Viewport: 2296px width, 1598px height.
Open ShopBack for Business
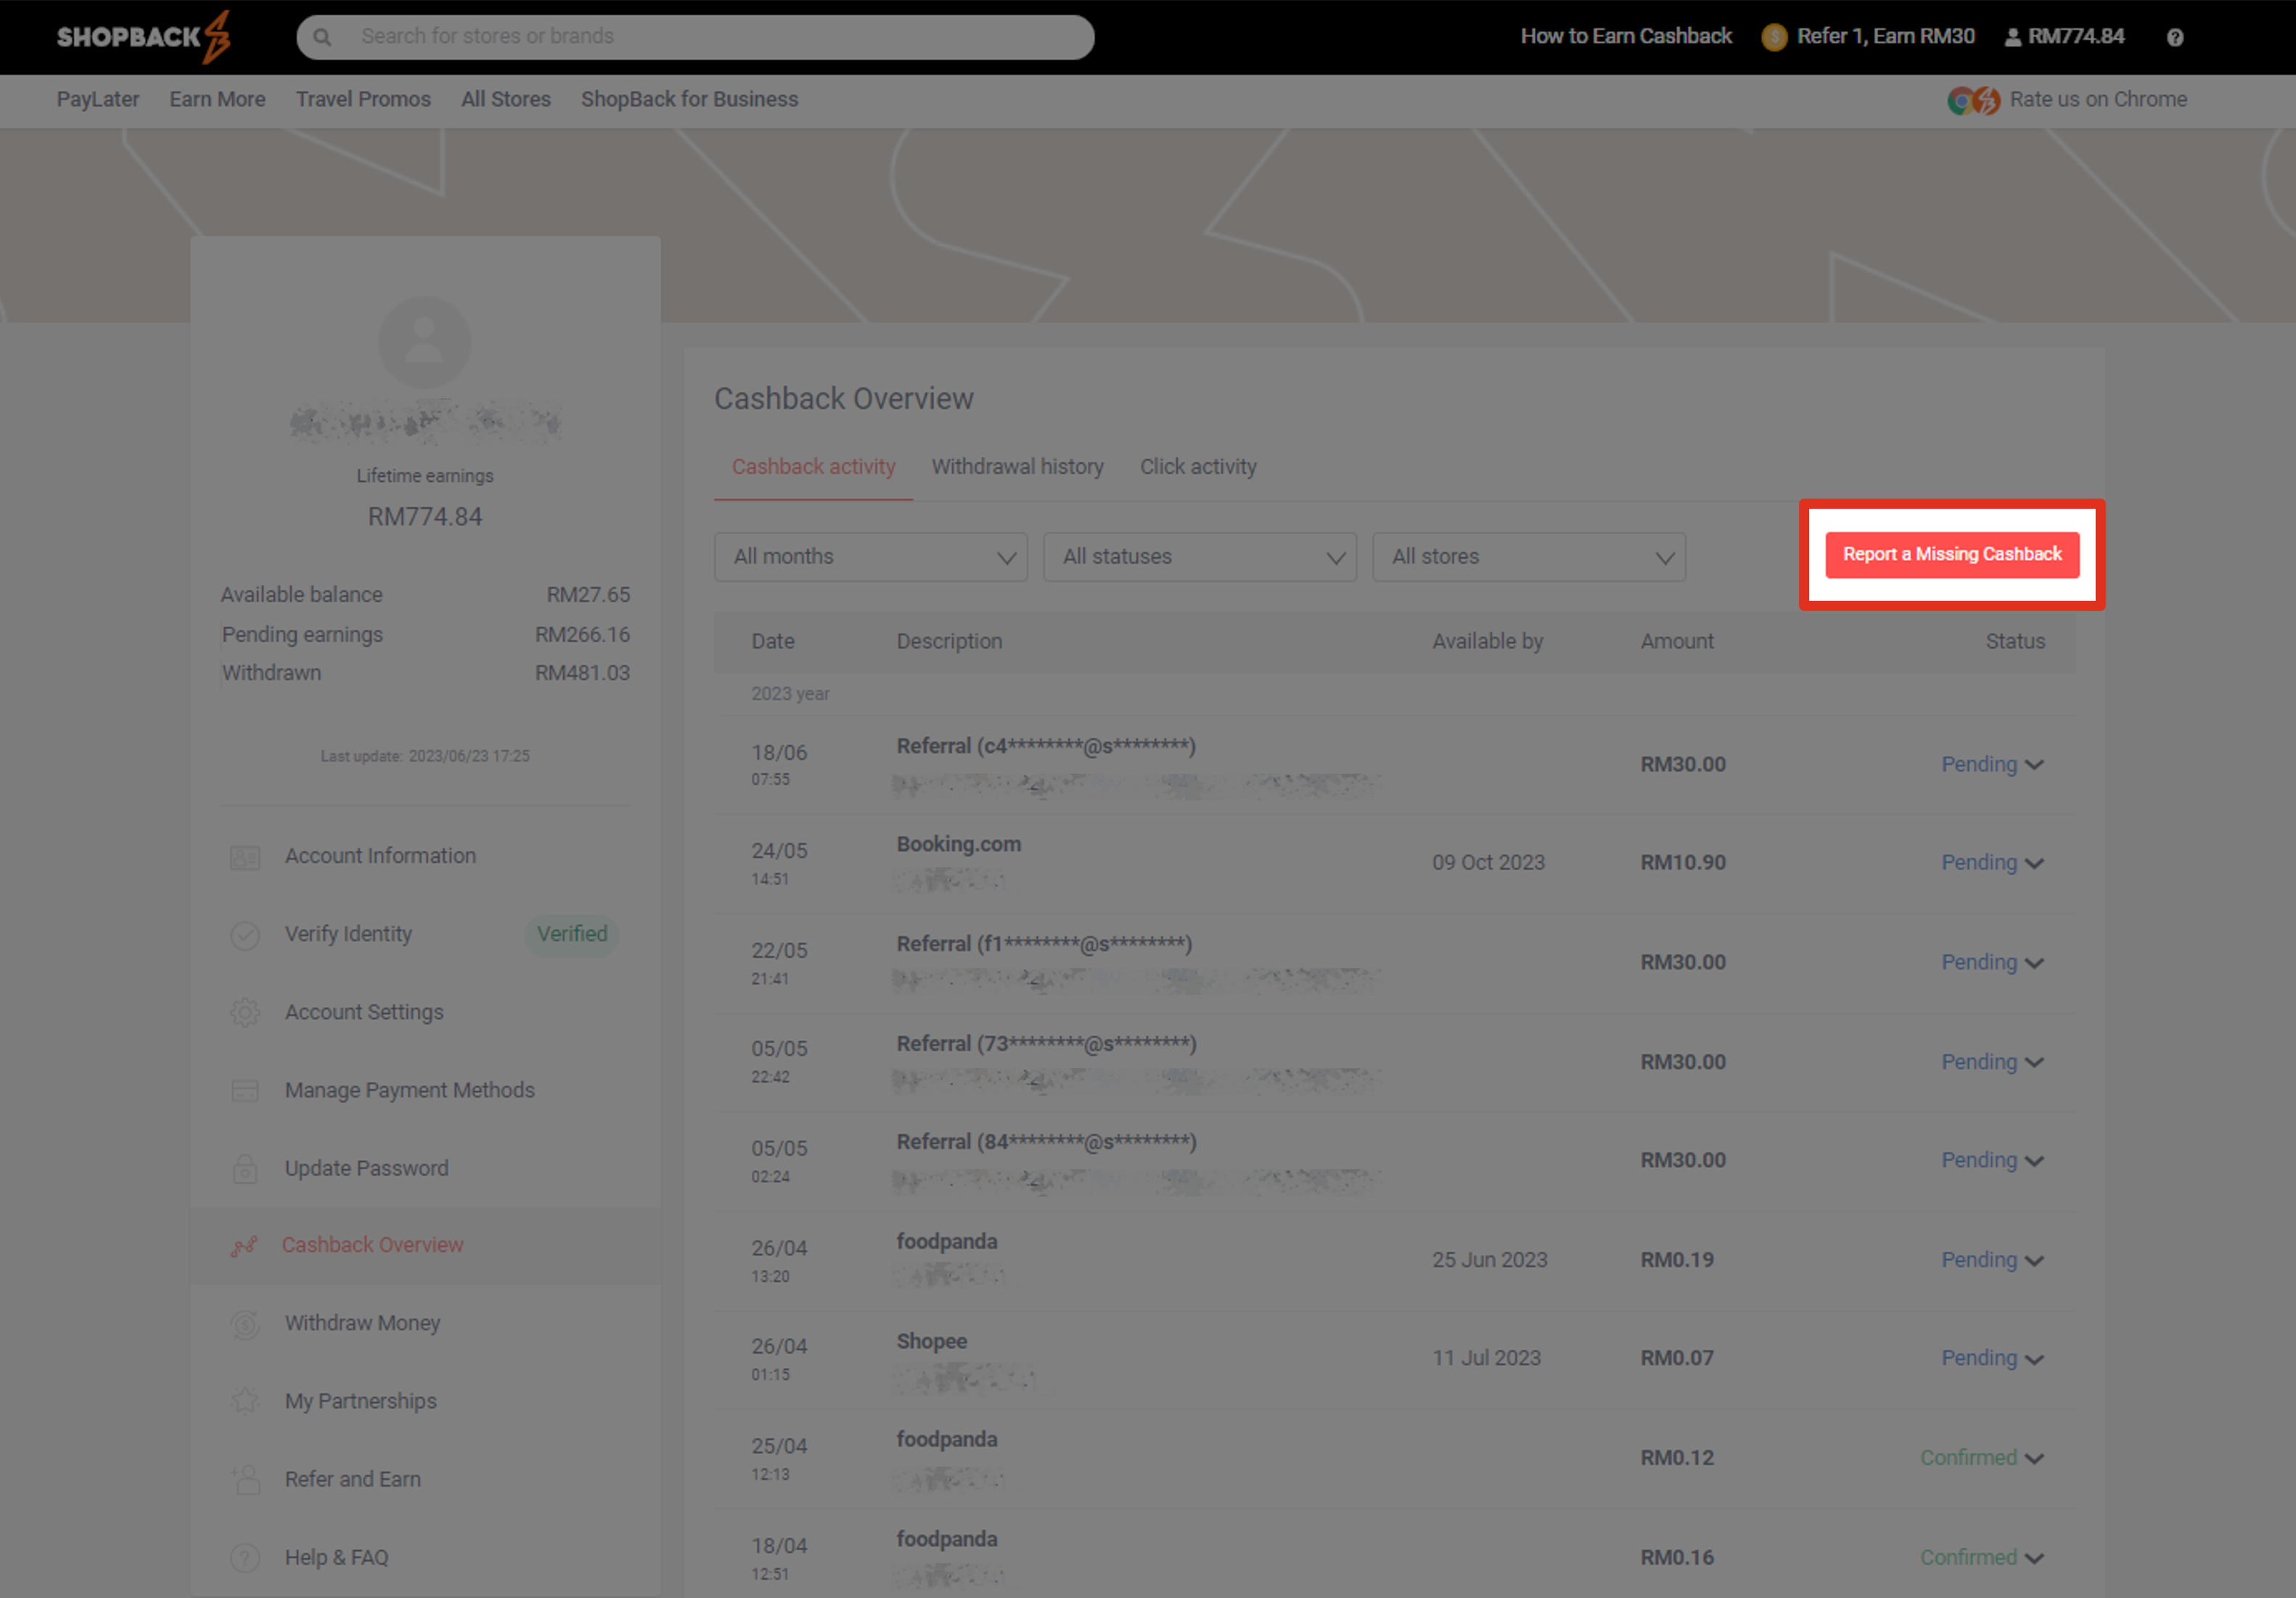689,99
